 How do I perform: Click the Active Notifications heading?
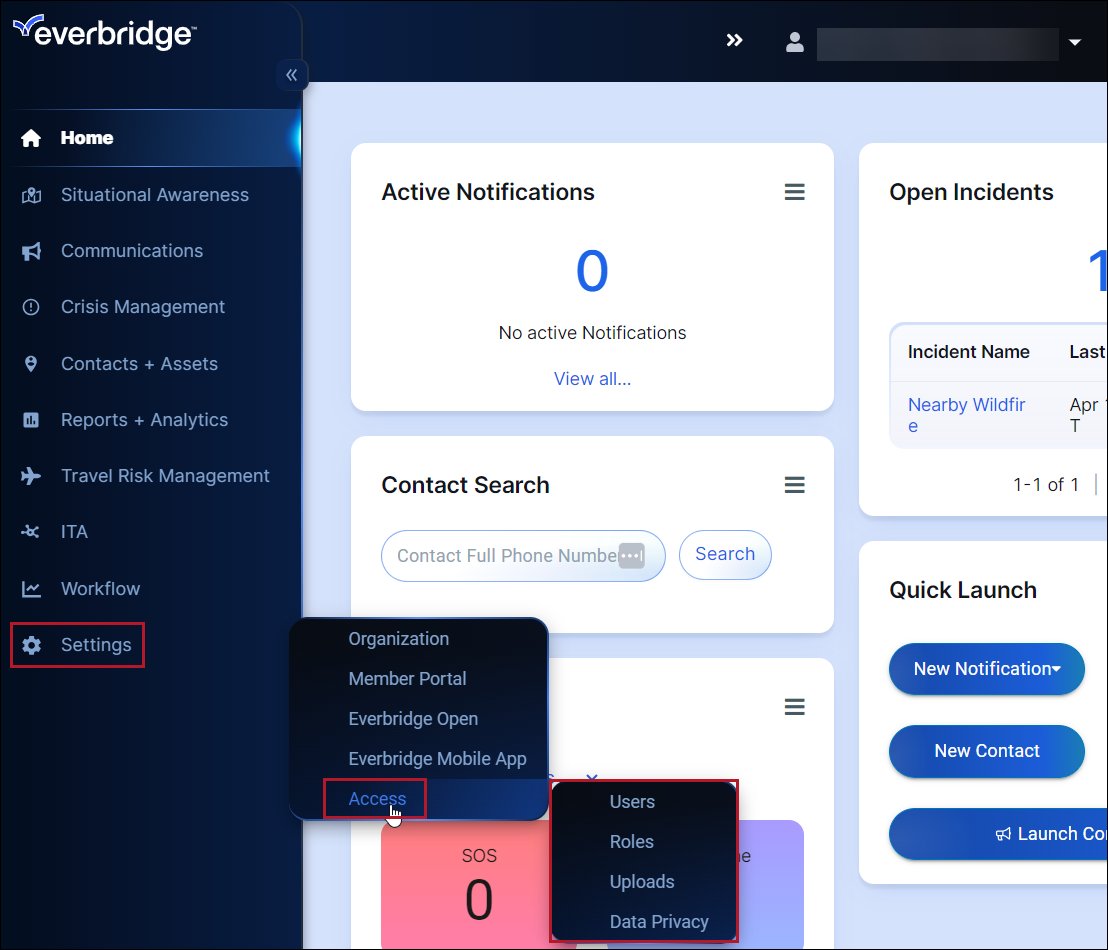click(488, 192)
